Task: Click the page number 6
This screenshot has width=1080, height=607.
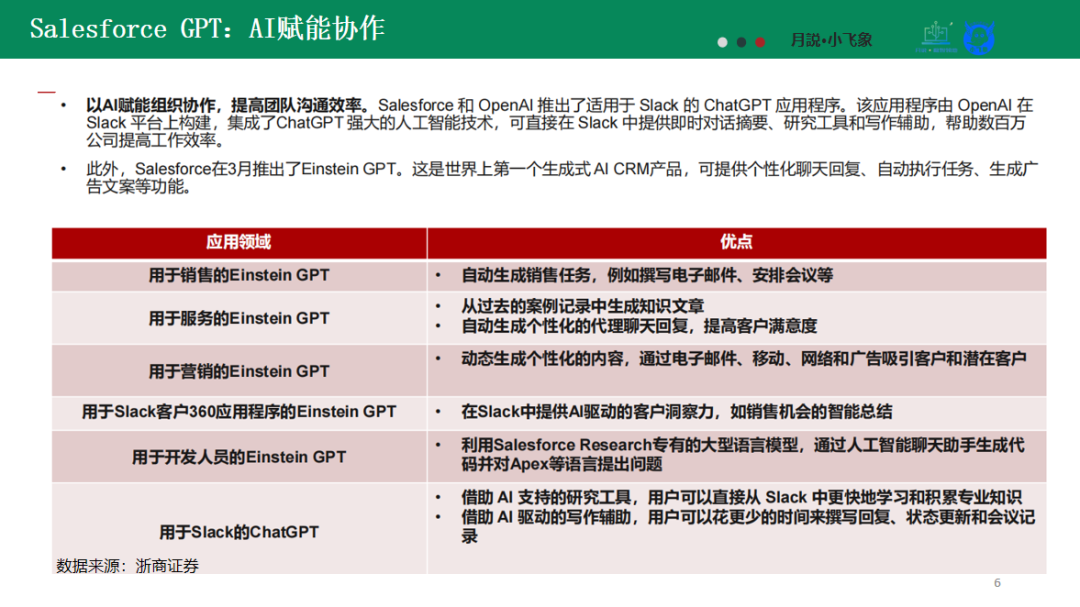Action: [x=997, y=583]
